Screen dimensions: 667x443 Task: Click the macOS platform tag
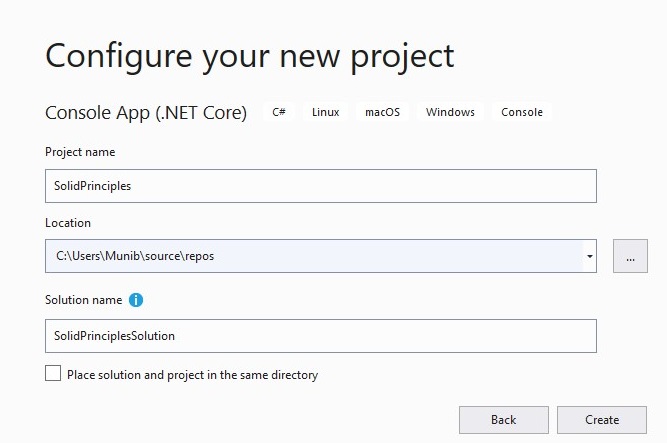click(382, 112)
